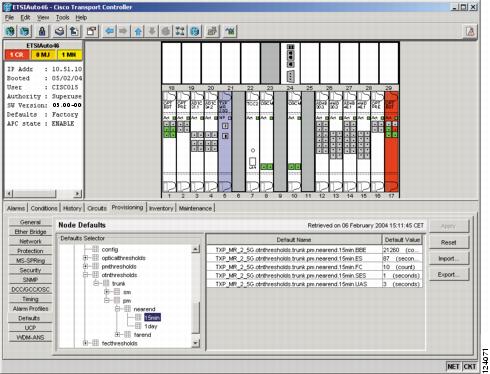Image resolution: width=490 pixels, height=374 pixels.
Task: Open the File menu
Action: 9,18
